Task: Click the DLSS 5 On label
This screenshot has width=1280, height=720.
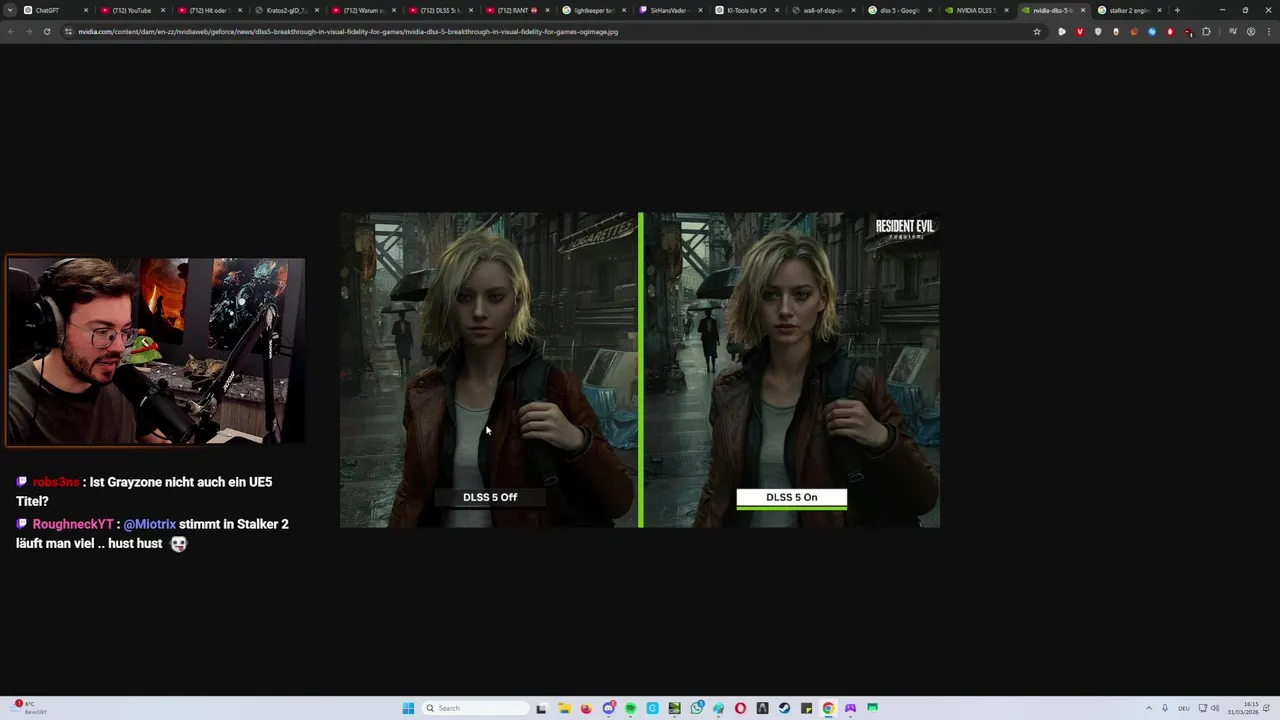Action: [792, 497]
